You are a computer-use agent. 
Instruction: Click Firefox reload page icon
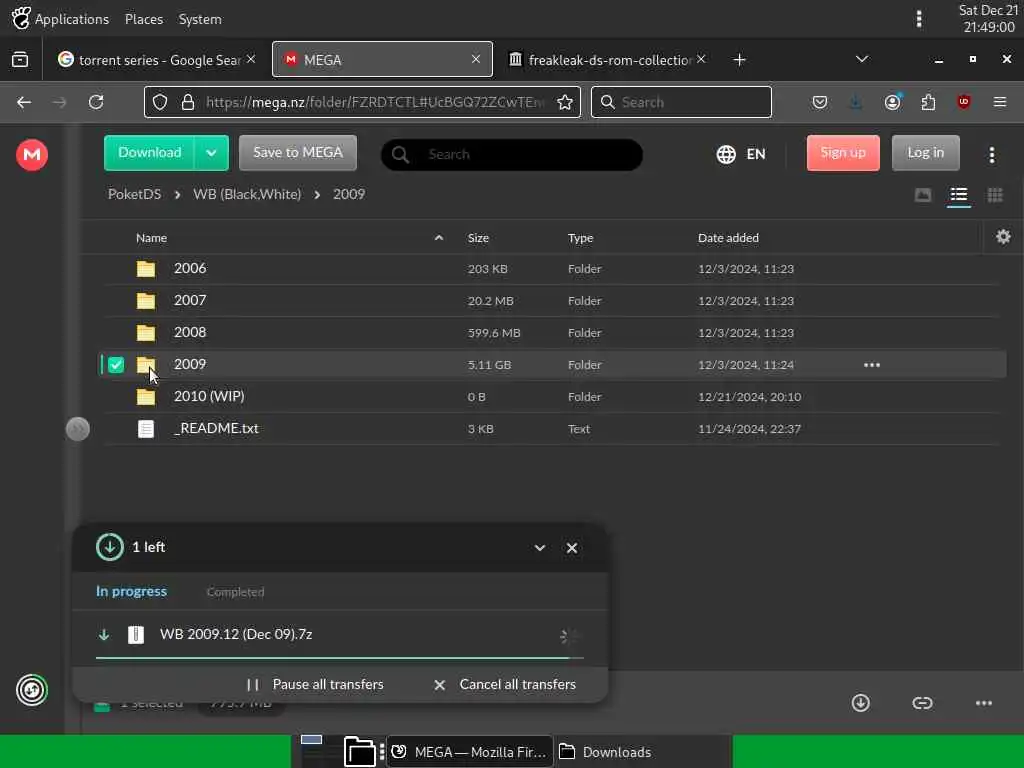click(96, 102)
